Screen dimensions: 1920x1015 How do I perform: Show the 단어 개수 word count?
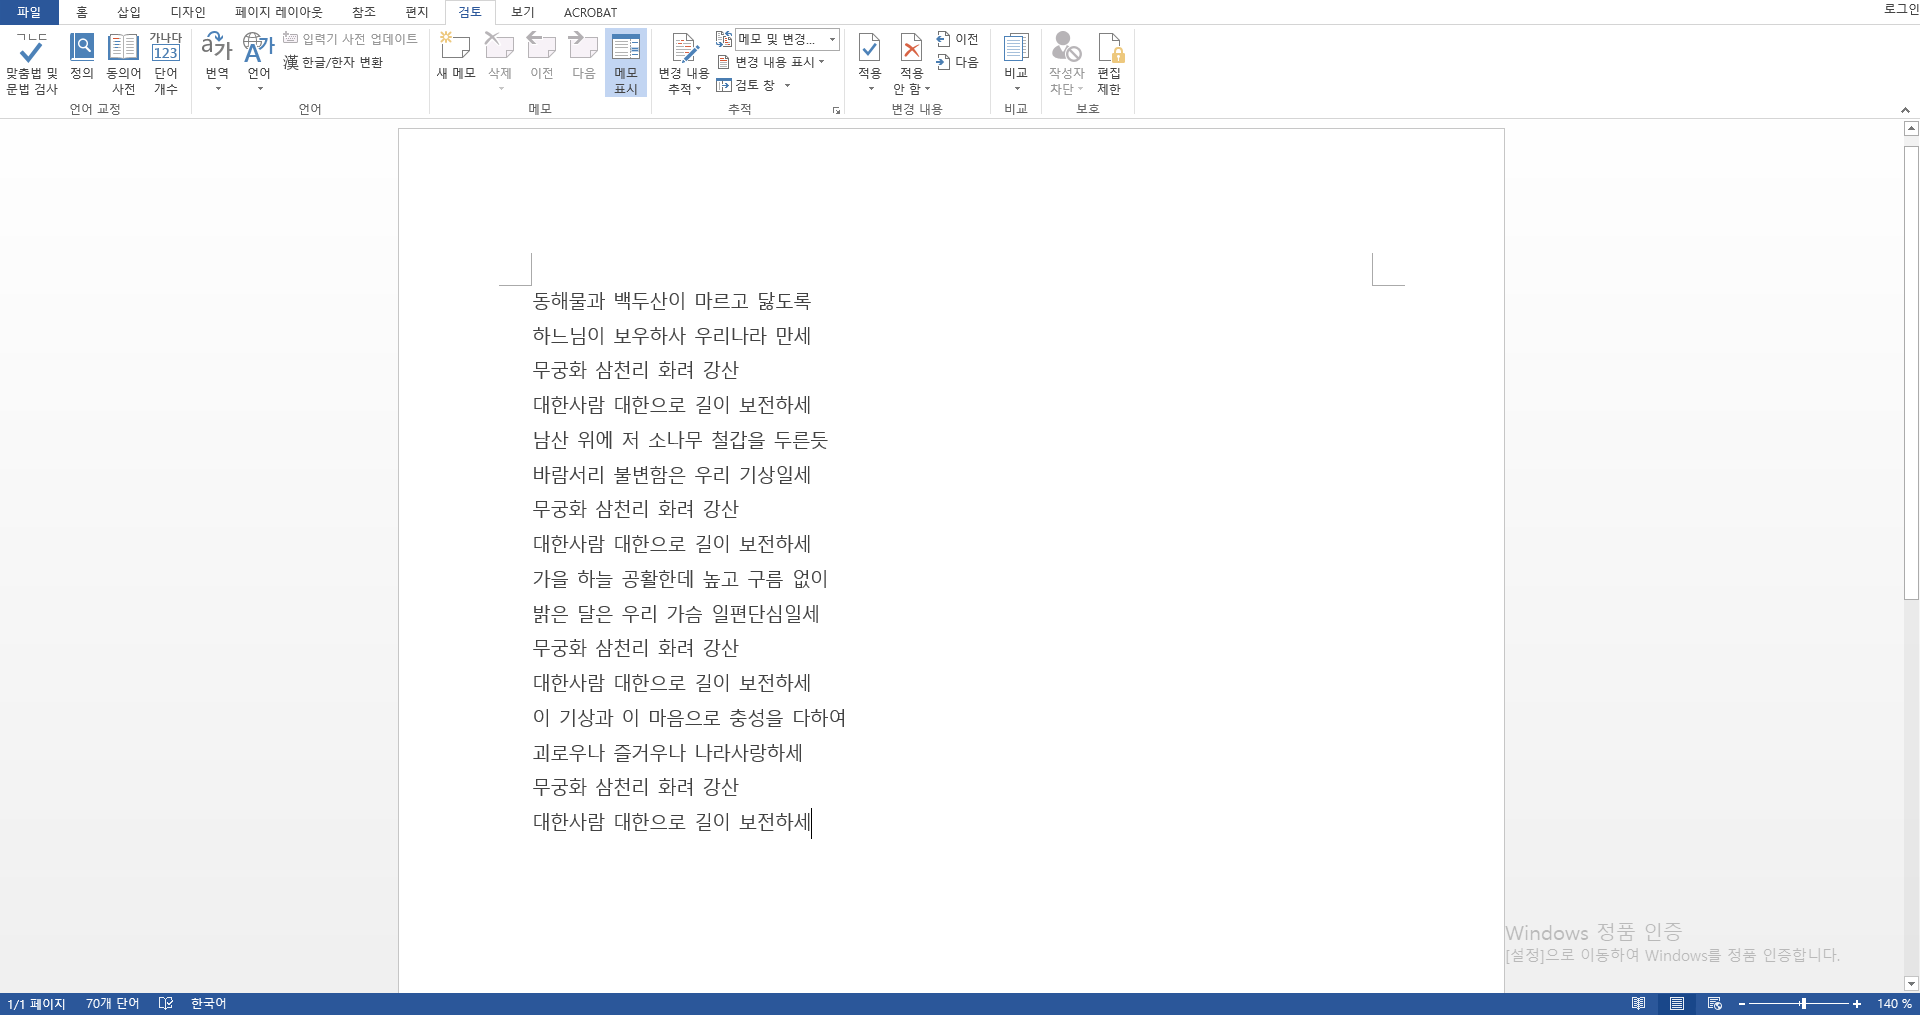166,64
